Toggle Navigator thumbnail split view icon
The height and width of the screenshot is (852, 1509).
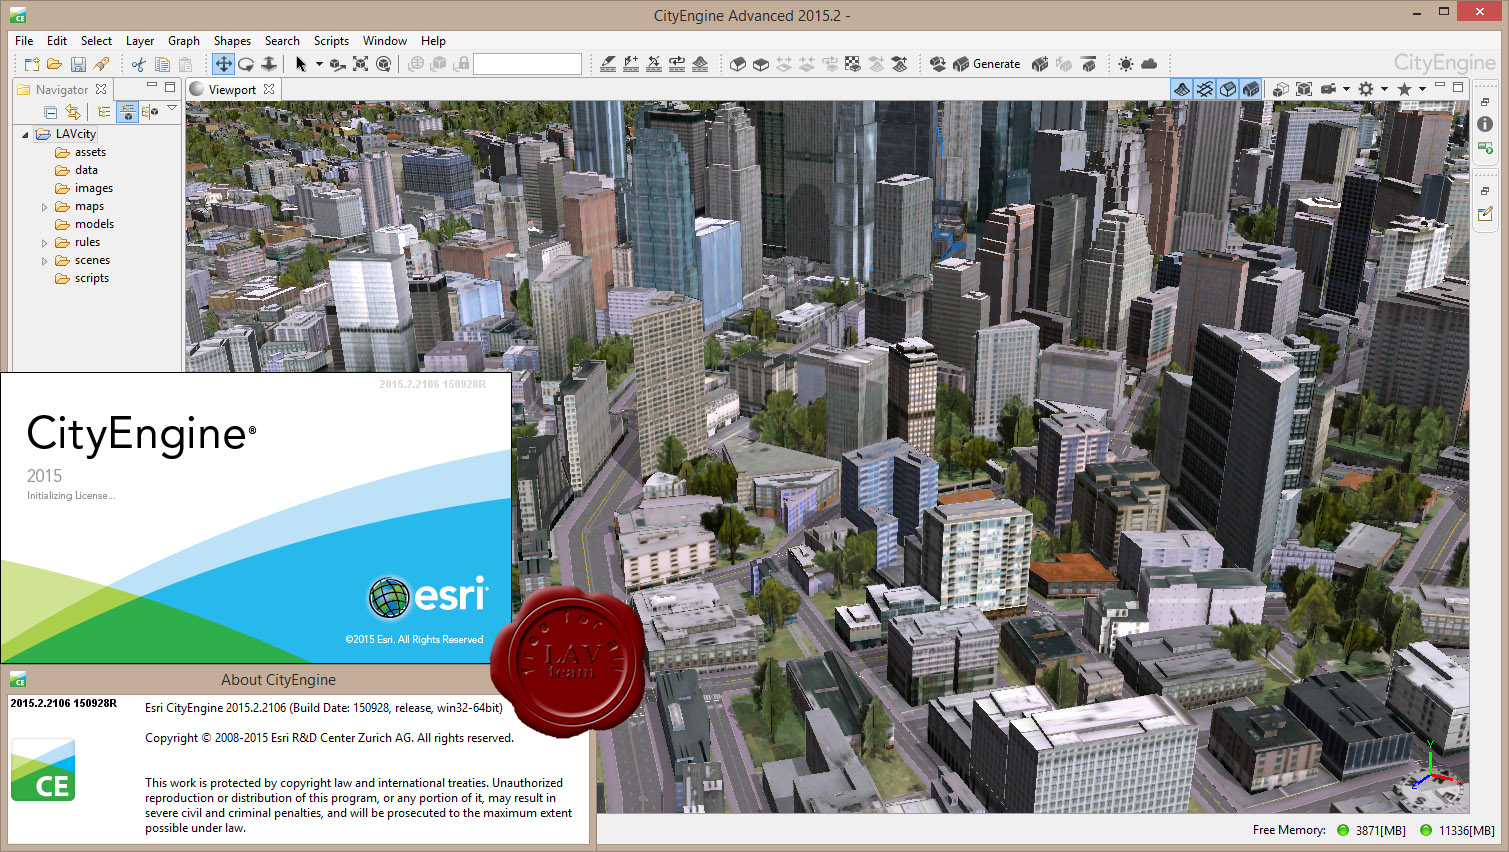pyautogui.click(x=150, y=112)
